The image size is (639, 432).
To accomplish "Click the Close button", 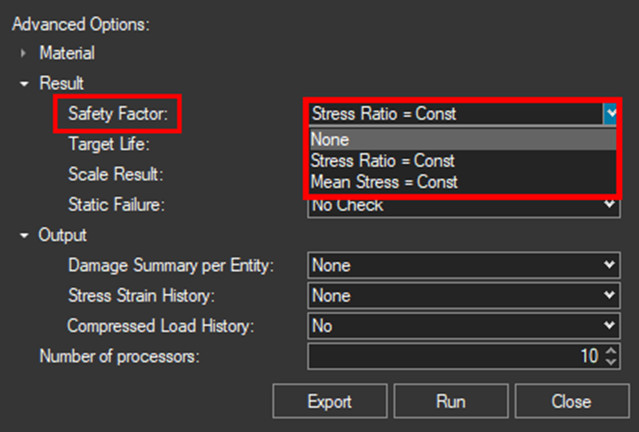I will click(x=570, y=402).
